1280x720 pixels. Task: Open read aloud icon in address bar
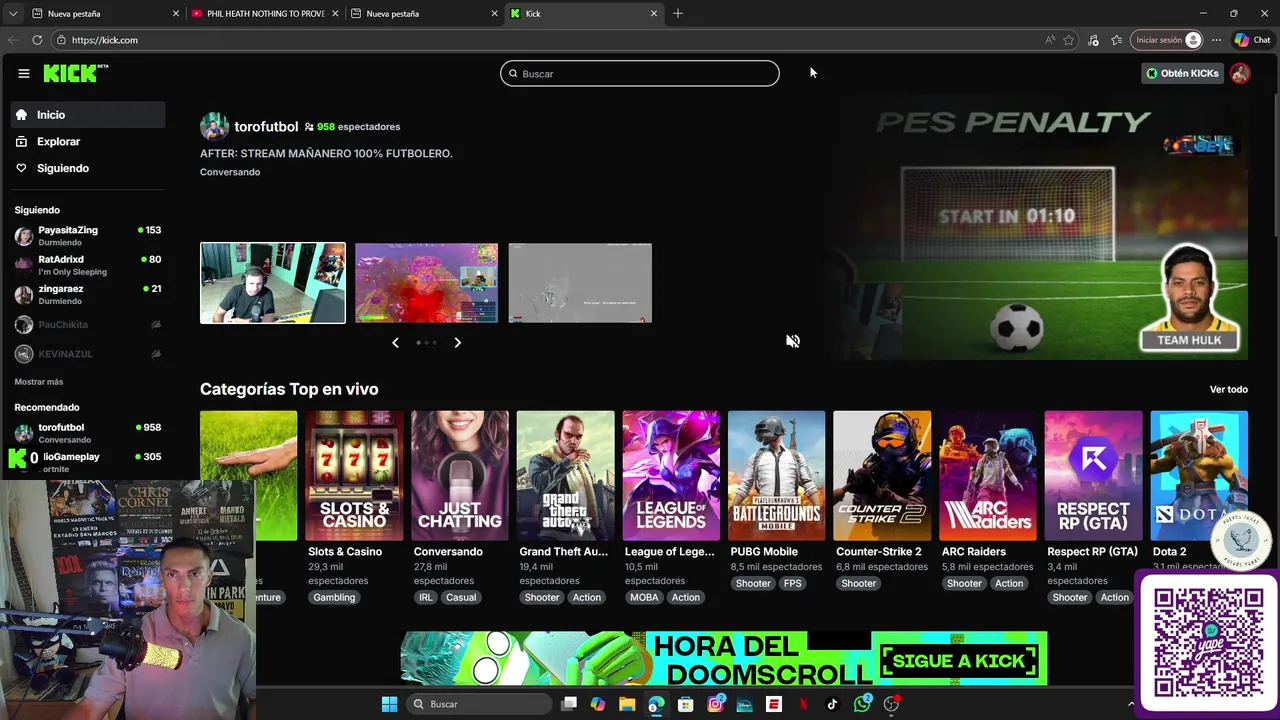(1050, 40)
